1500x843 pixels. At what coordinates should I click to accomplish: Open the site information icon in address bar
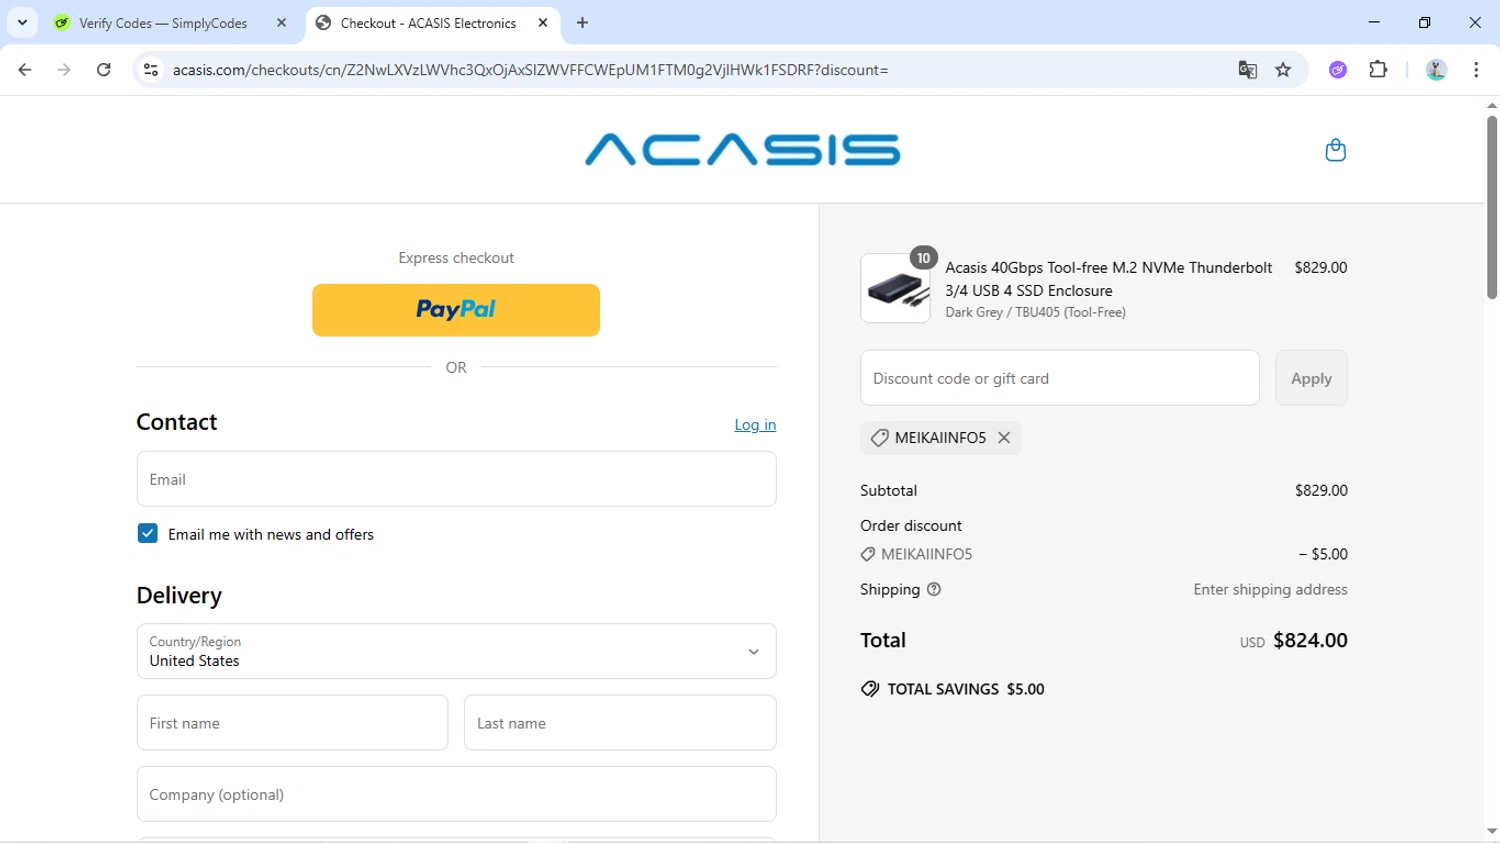[151, 70]
